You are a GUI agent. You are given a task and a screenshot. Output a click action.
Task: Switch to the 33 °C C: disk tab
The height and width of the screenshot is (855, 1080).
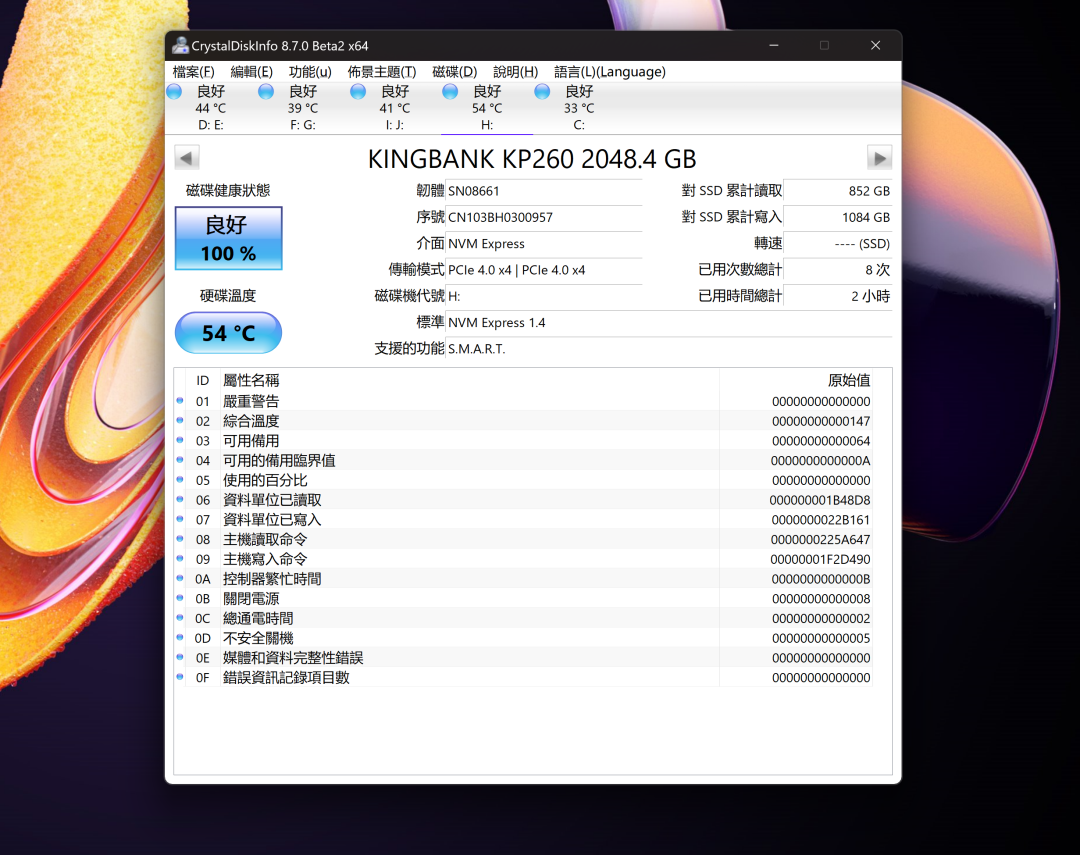(x=579, y=108)
